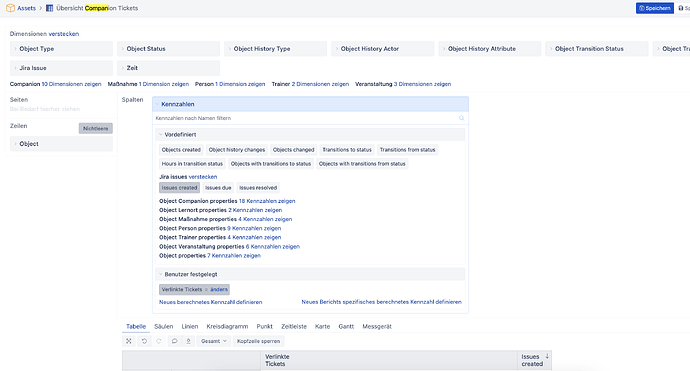Show Person 1 Dimension
Image resolution: width=690 pixels, height=371 pixels.
point(240,84)
